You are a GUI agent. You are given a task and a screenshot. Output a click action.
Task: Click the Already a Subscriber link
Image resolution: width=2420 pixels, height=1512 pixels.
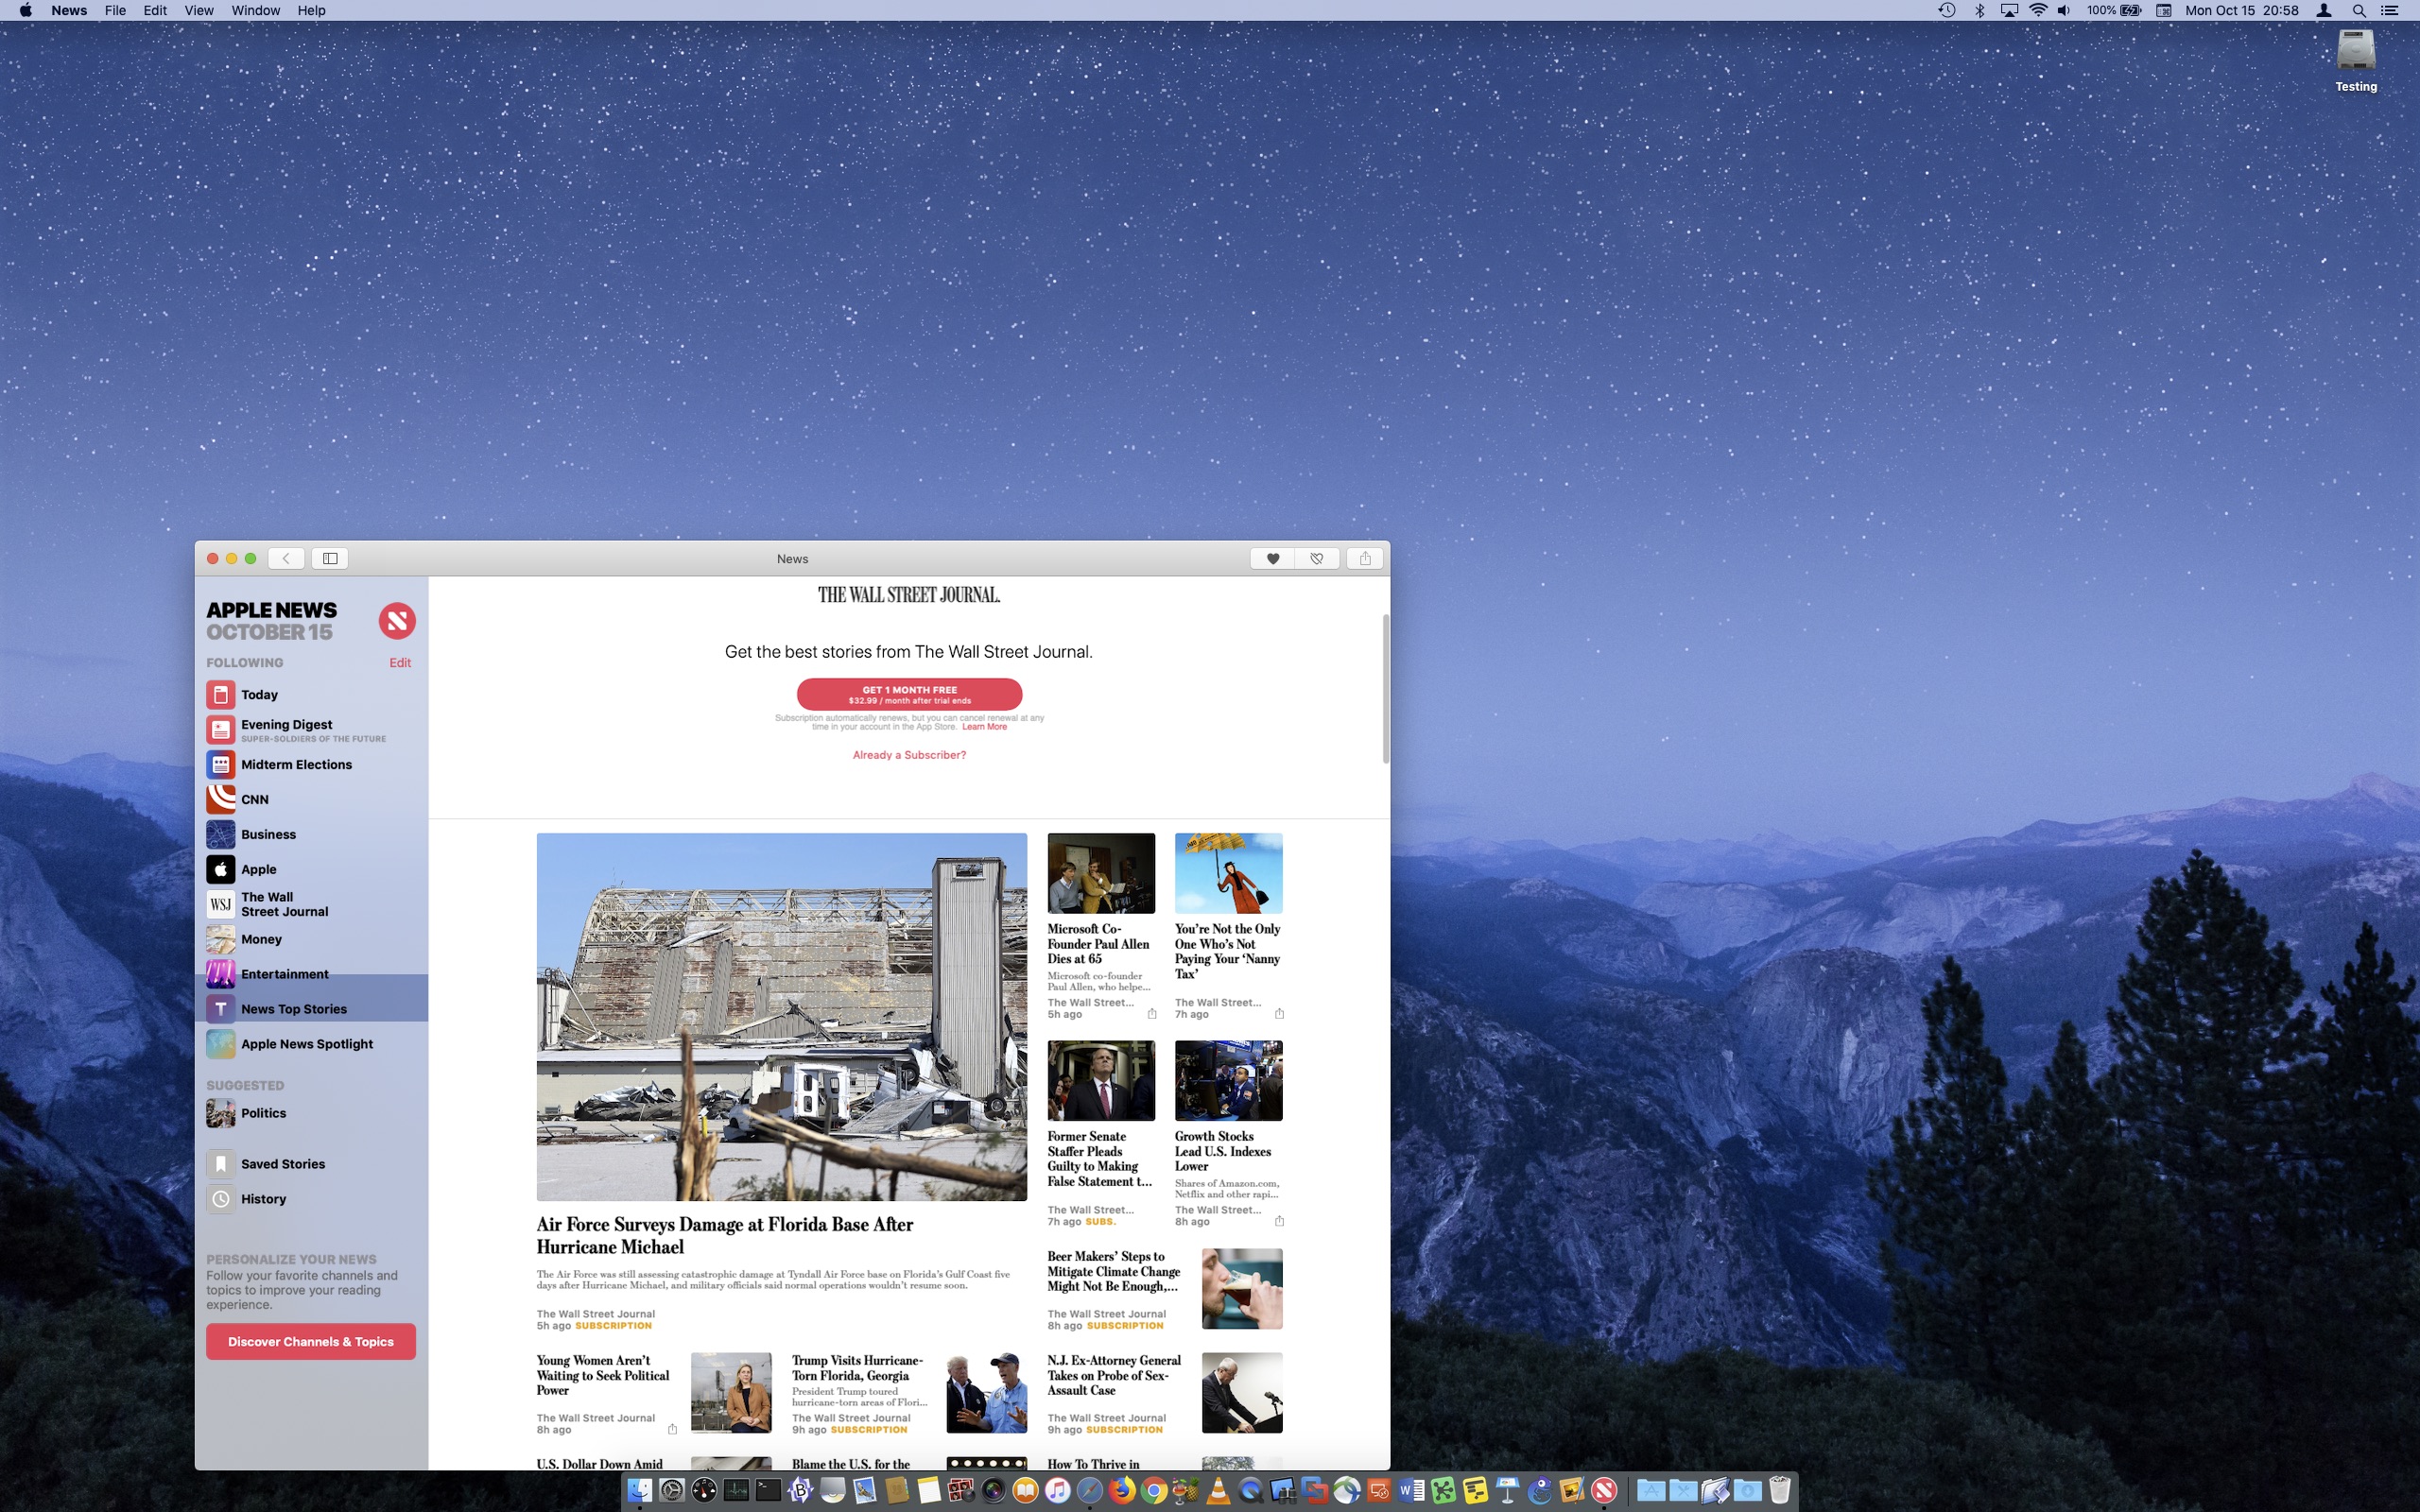[909, 755]
